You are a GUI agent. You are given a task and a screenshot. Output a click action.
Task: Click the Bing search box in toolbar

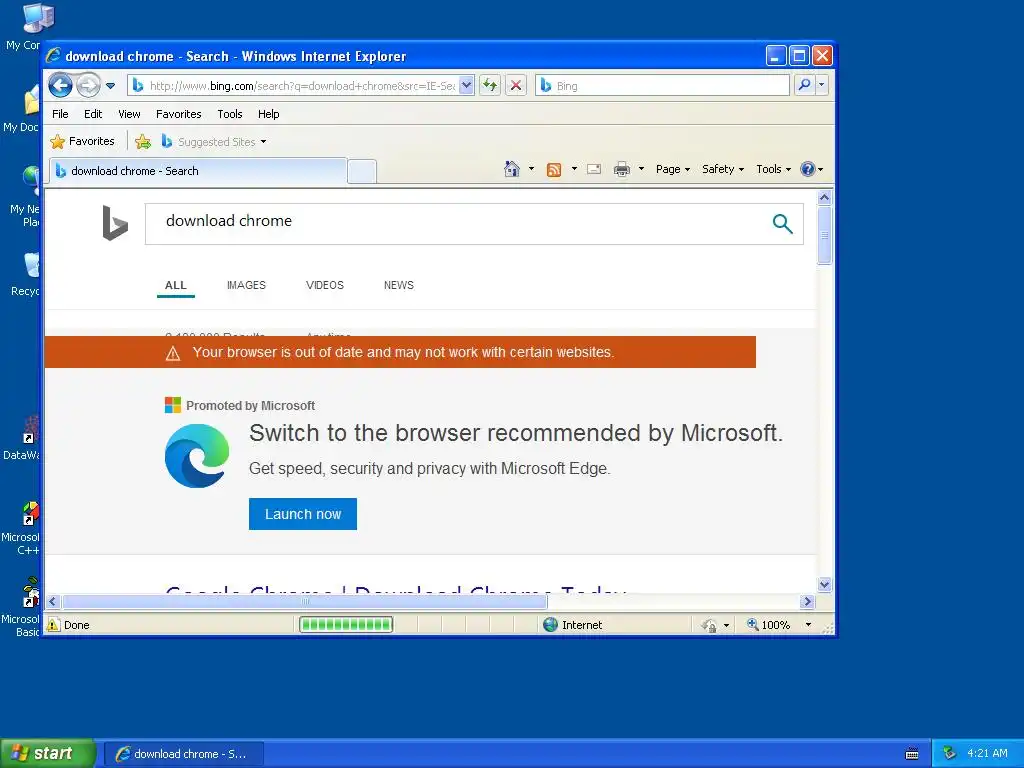(x=662, y=86)
